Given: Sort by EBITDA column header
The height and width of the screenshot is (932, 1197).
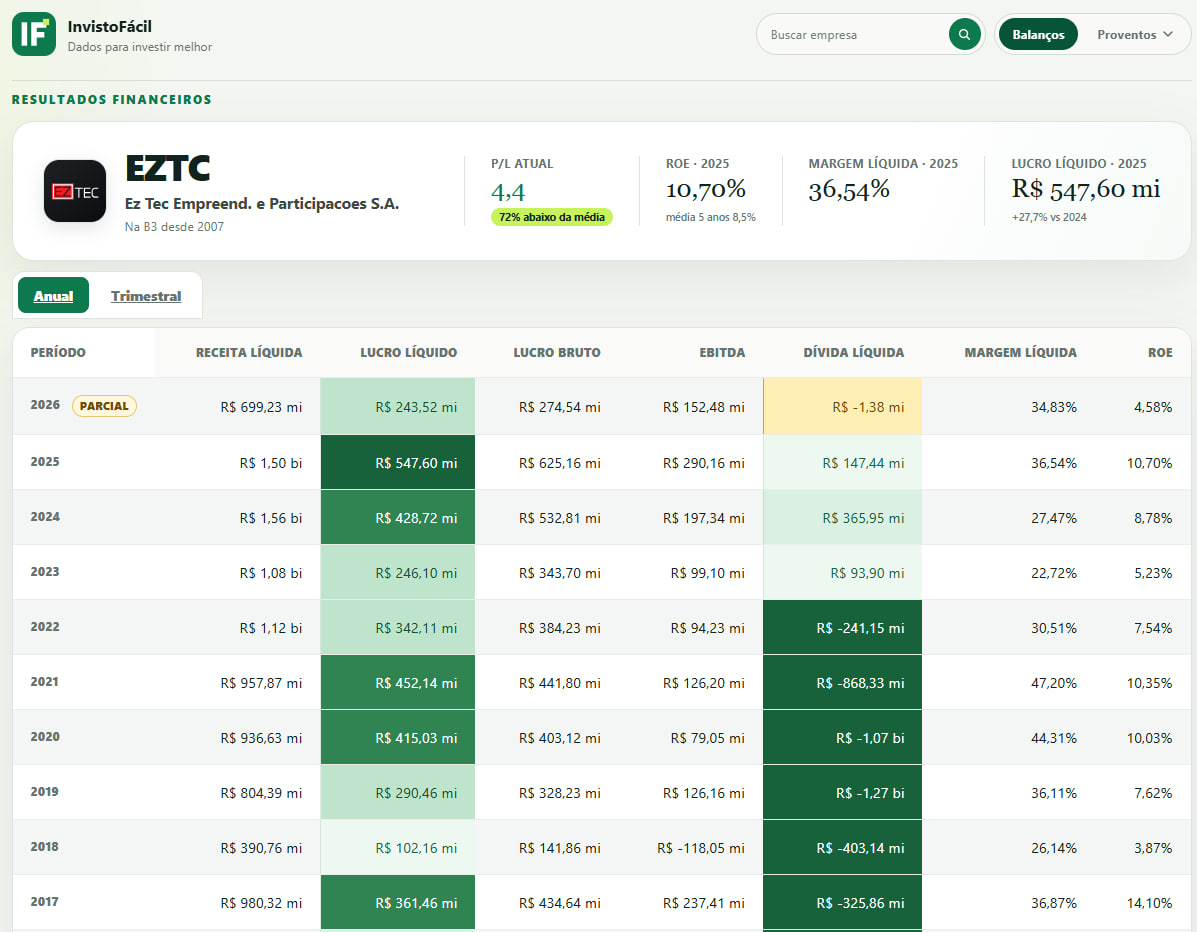Looking at the screenshot, I should pos(722,353).
